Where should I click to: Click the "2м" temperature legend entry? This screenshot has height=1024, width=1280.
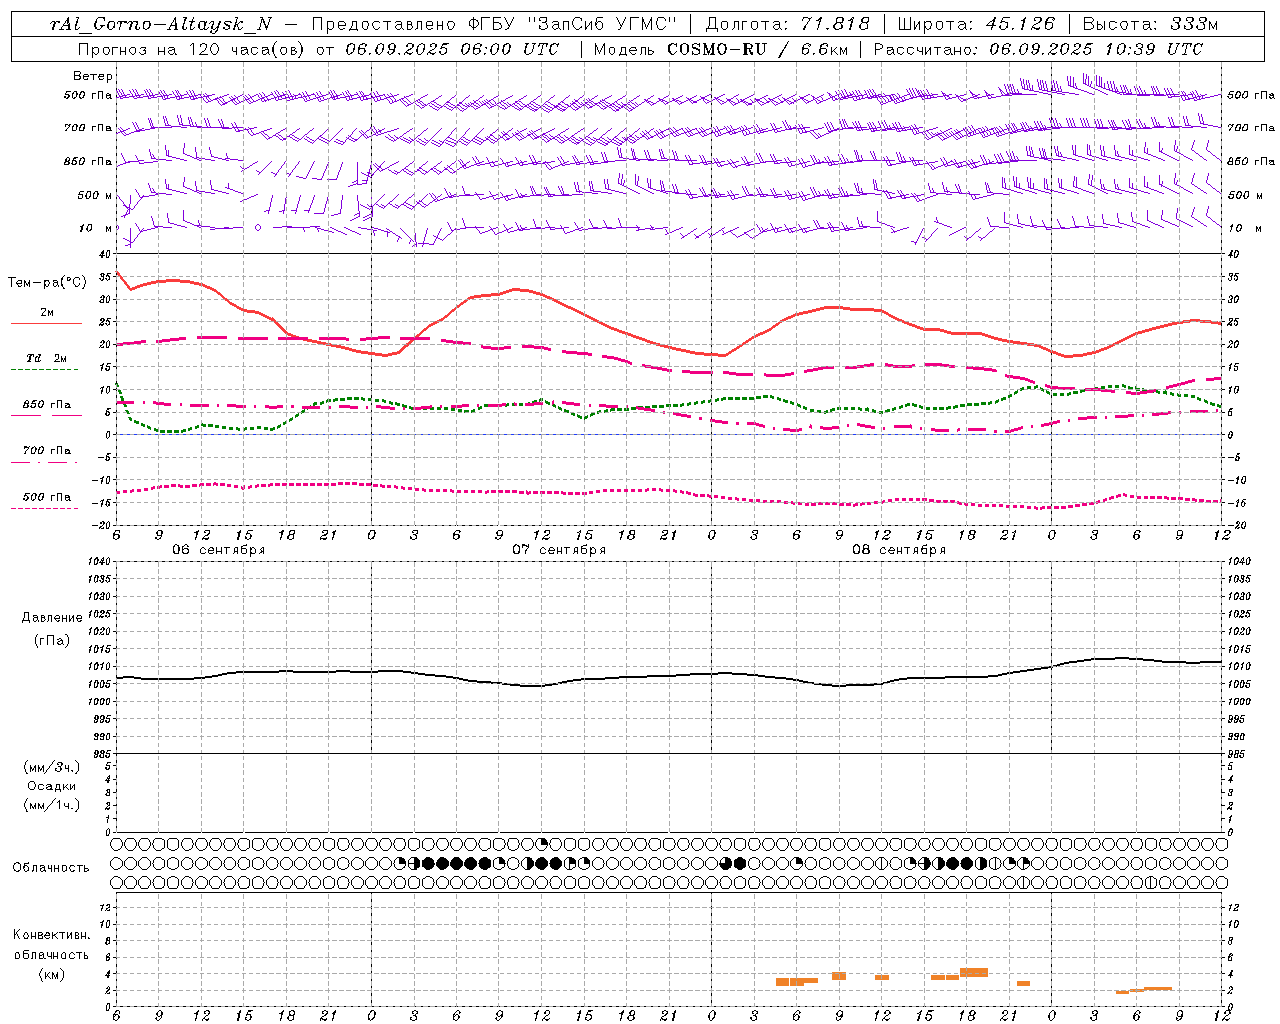click(47, 312)
